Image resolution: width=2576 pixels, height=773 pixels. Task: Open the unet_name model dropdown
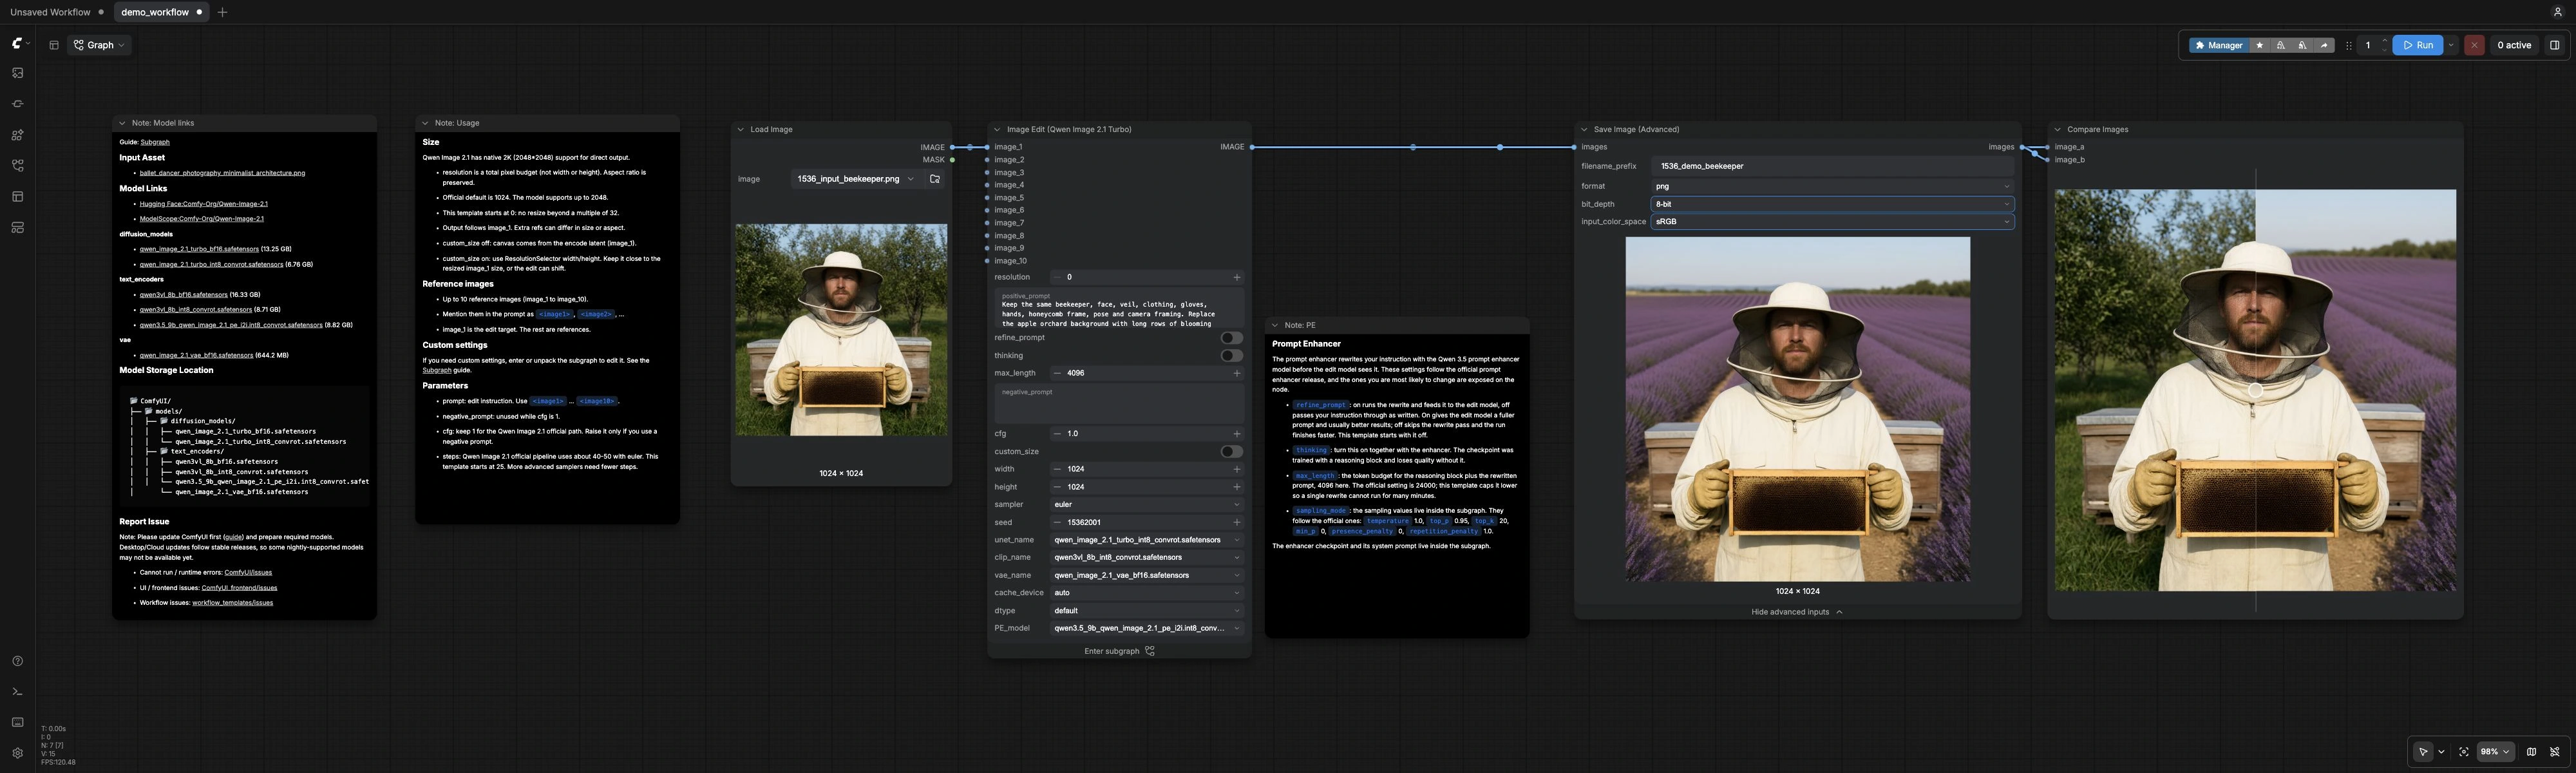[x=1146, y=540]
